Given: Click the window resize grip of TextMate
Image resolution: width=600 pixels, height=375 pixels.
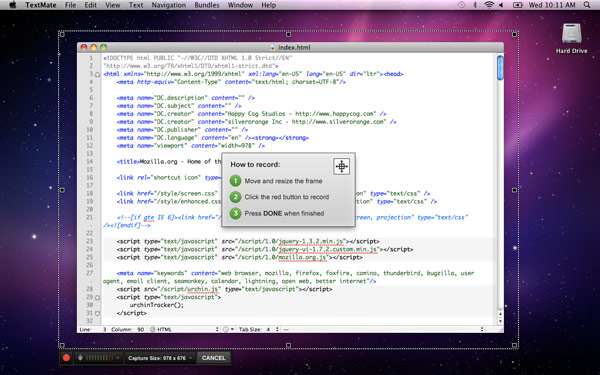Looking at the screenshot, I should coord(500,329).
